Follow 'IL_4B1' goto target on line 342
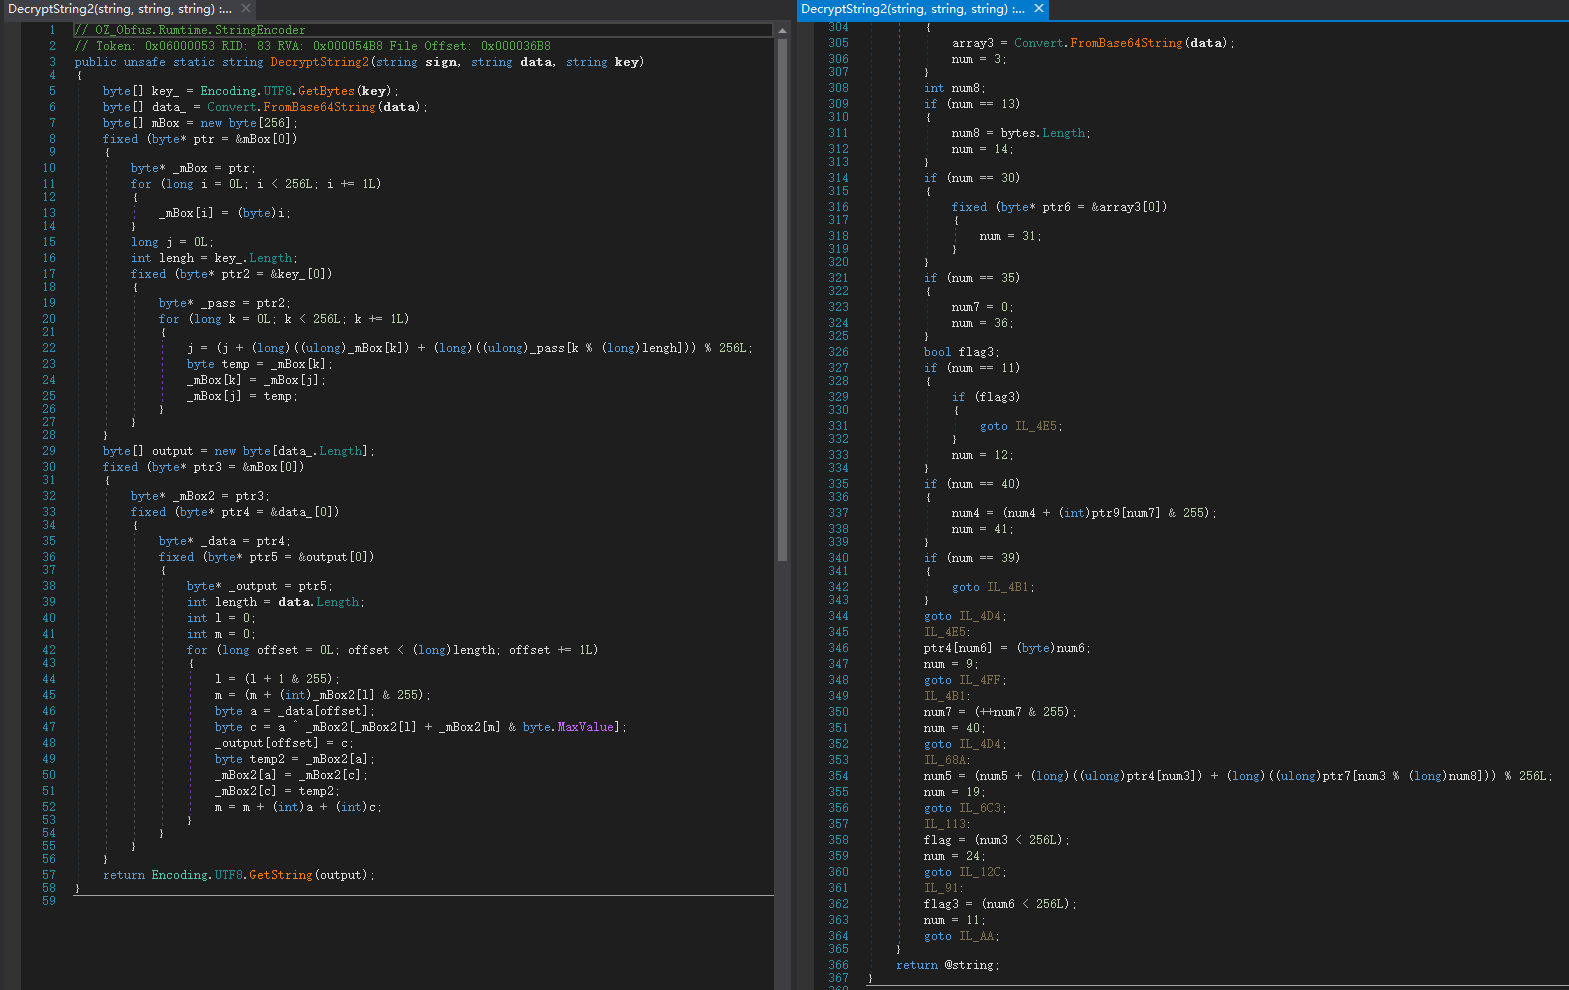 click(x=1008, y=587)
